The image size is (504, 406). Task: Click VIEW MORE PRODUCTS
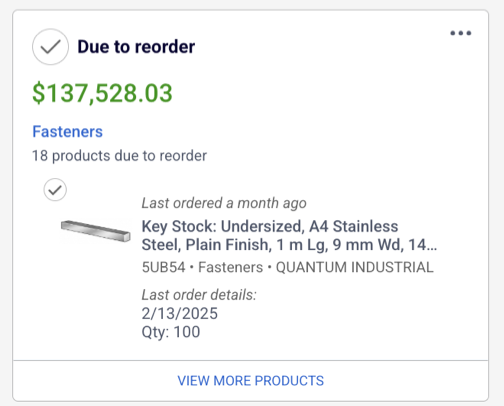pos(251,381)
